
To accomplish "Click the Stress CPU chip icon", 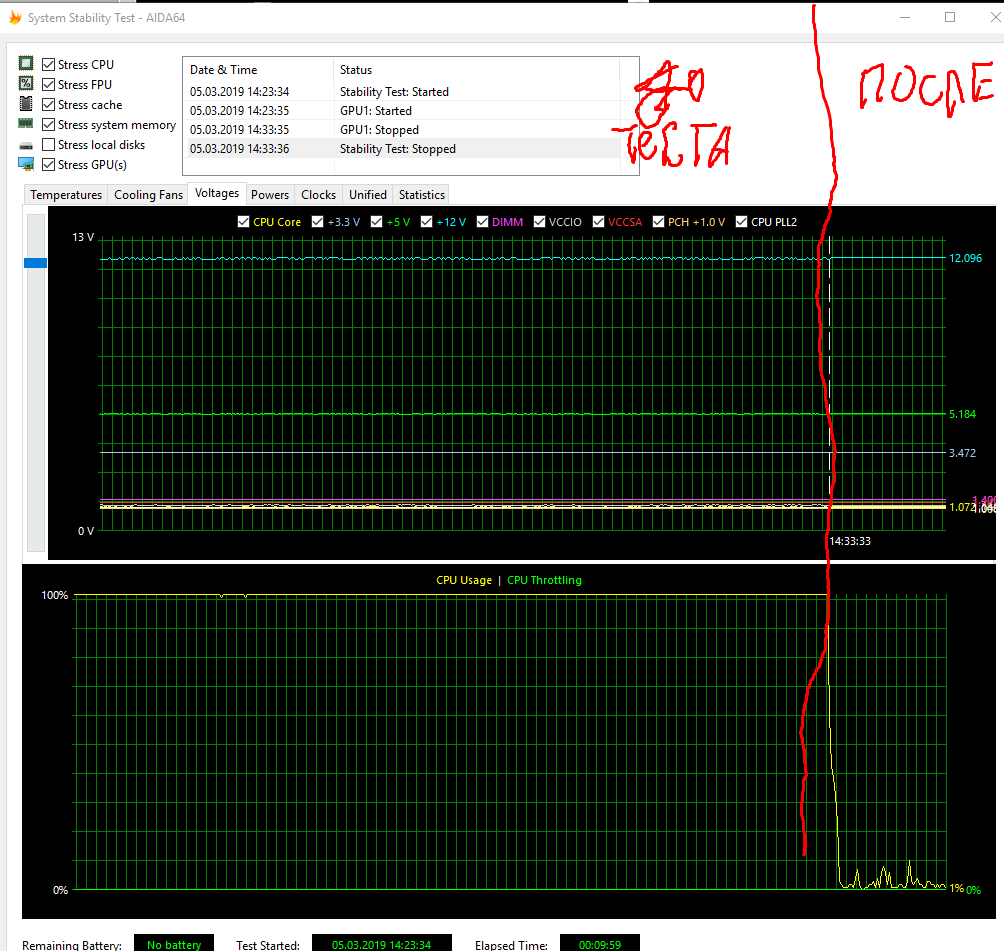I will point(26,63).
